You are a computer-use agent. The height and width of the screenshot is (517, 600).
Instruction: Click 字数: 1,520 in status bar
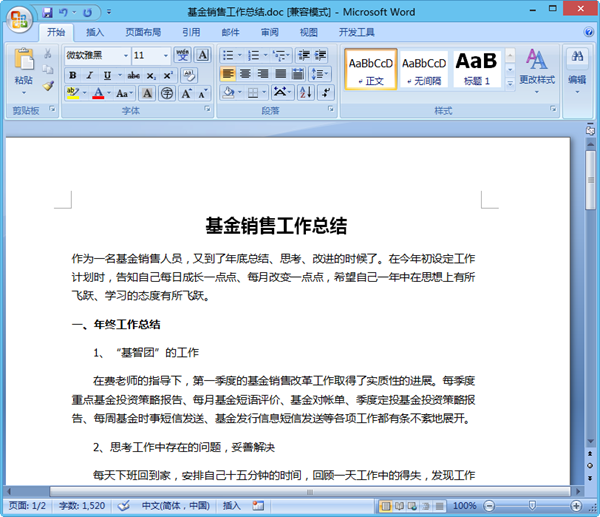point(82,506)
